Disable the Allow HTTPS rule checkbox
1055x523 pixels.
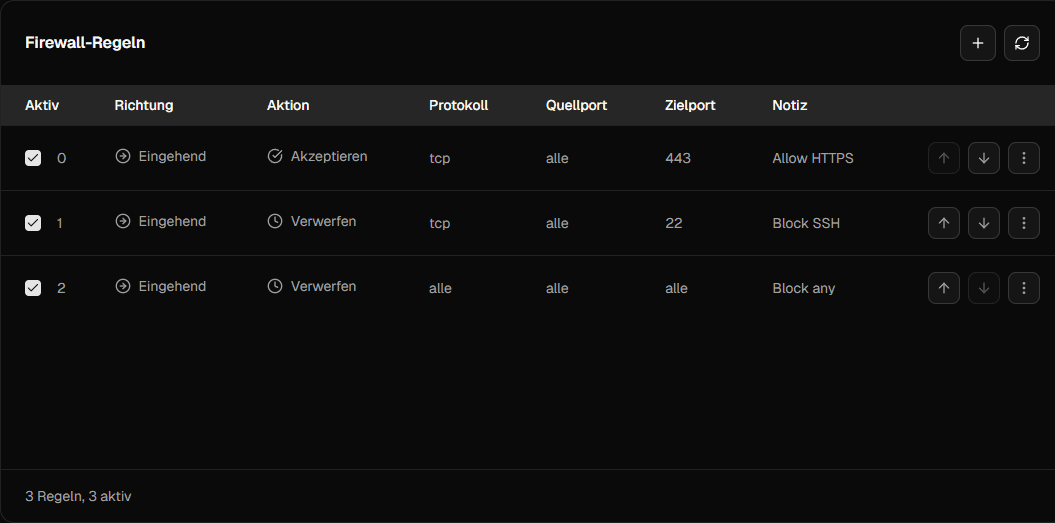click(x=33, y=158)
